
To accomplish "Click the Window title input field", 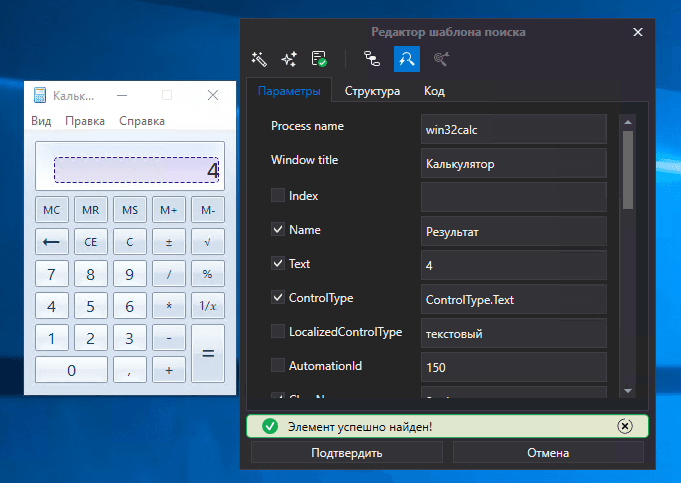I will (513, 163).
